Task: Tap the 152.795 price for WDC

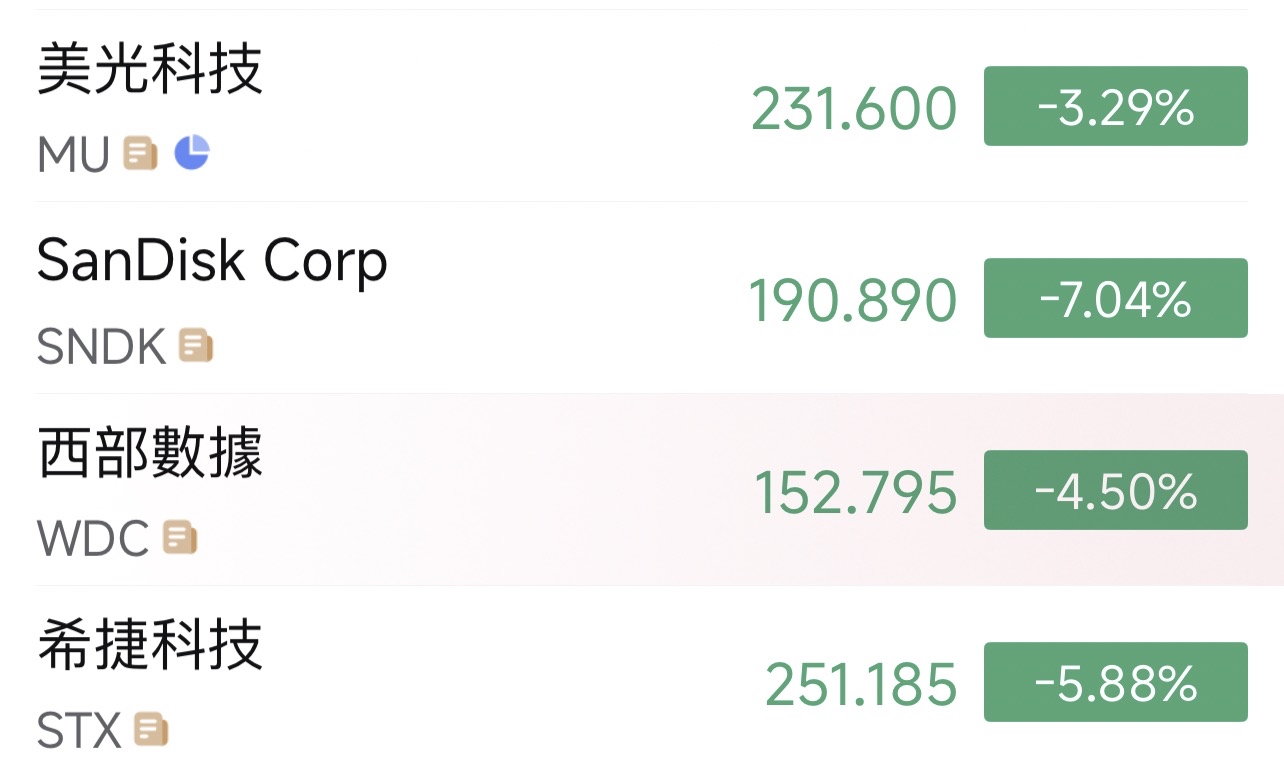Action: point(856,492)
